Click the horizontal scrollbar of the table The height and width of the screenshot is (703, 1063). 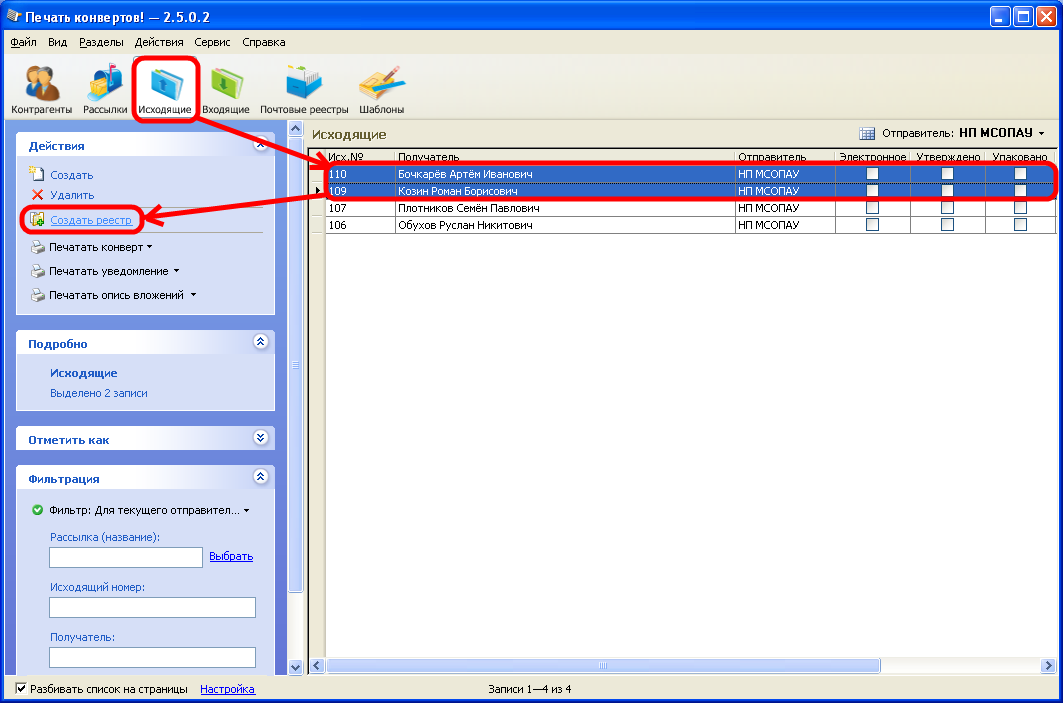[603, 666]
